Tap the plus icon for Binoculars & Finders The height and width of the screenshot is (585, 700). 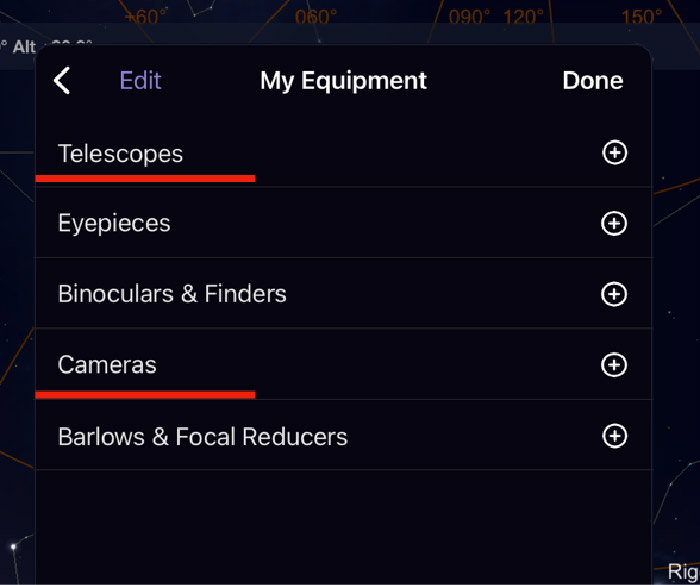[x=614, y=294]
